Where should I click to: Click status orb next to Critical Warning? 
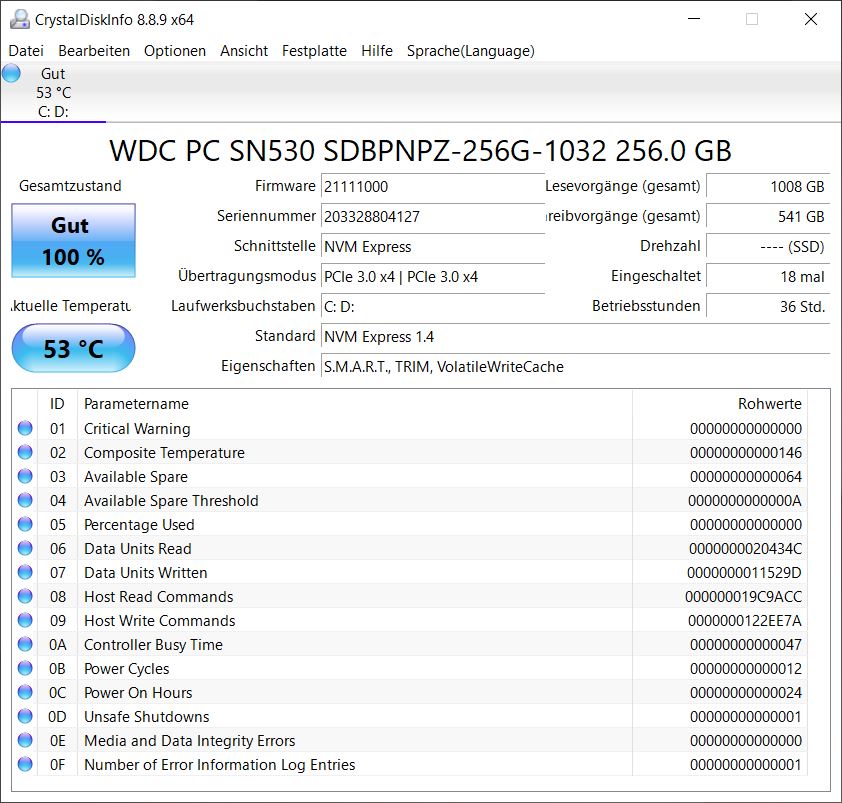click(25, 429)
